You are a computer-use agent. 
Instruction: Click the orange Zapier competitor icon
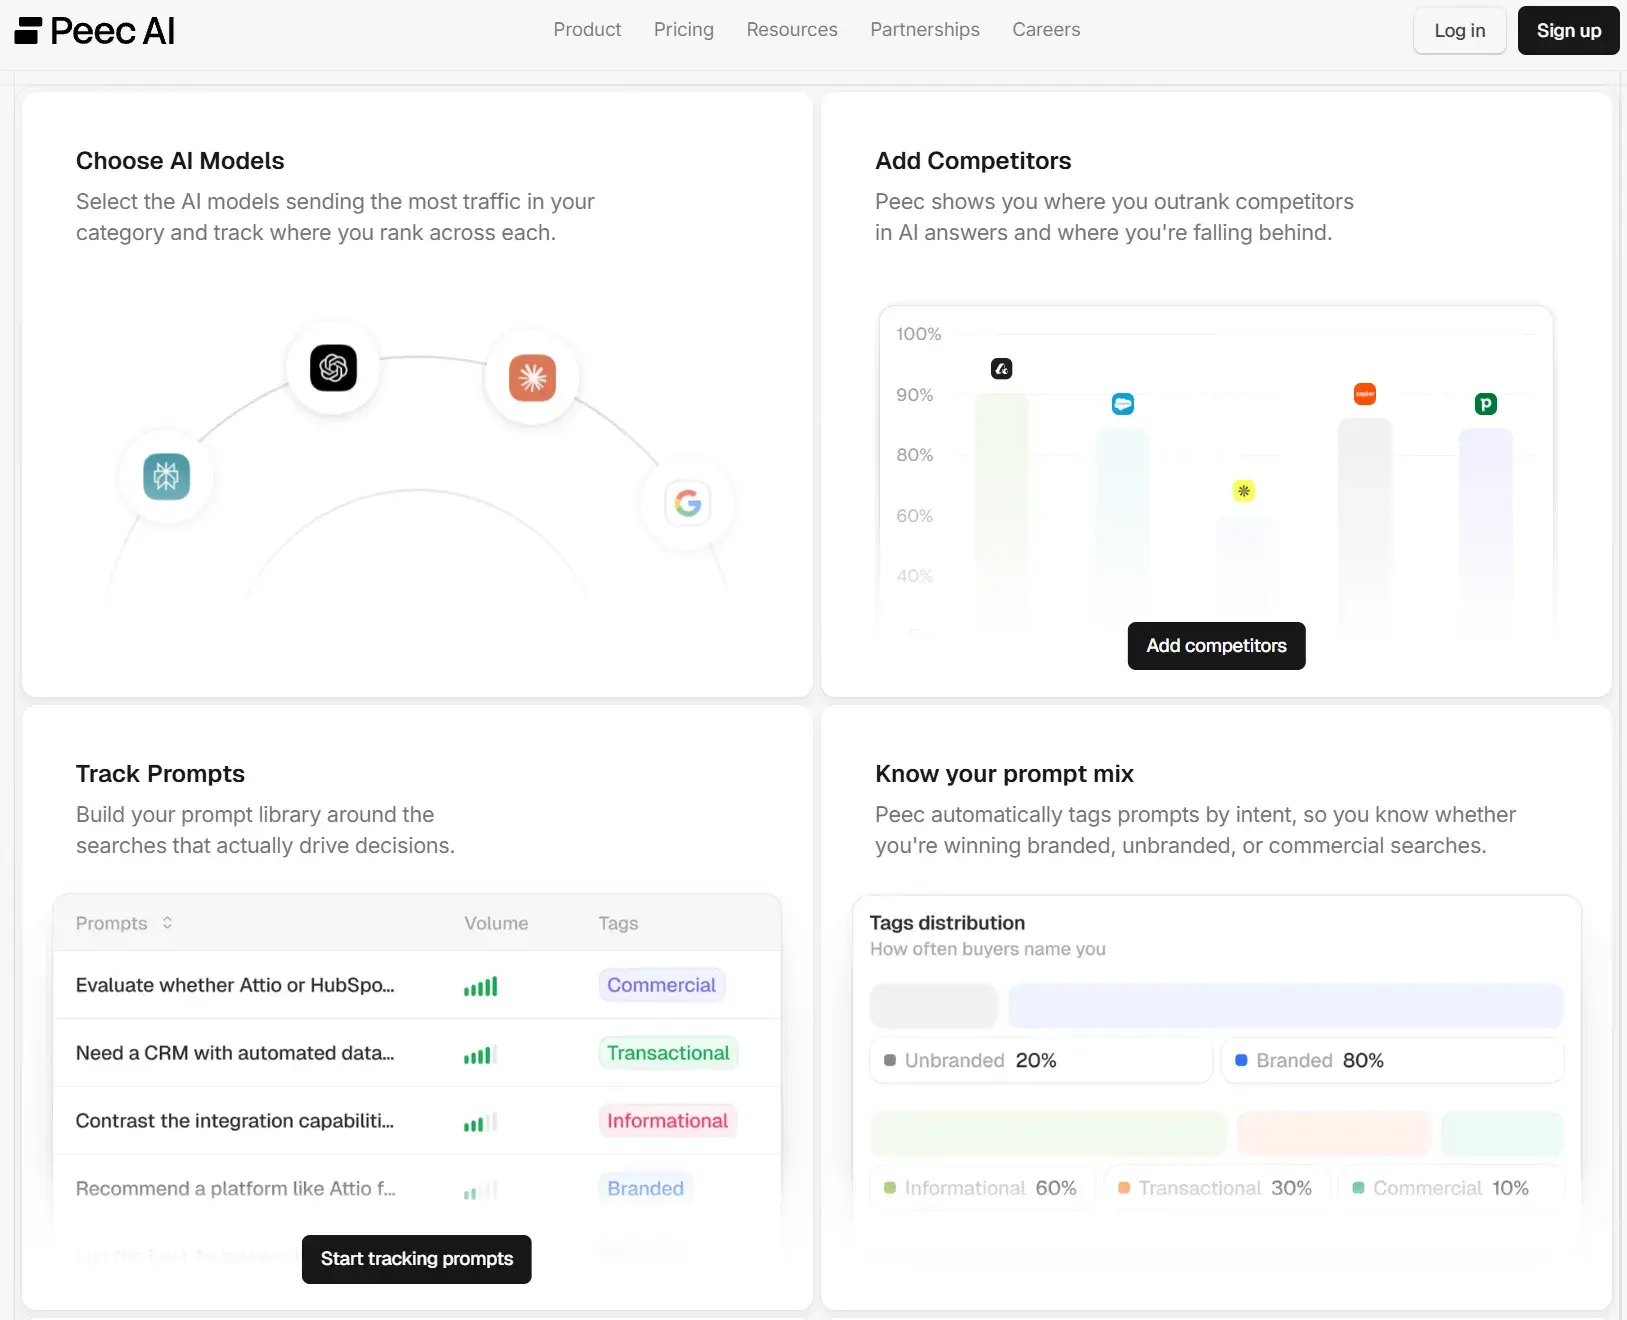[x=1364, y=394]
